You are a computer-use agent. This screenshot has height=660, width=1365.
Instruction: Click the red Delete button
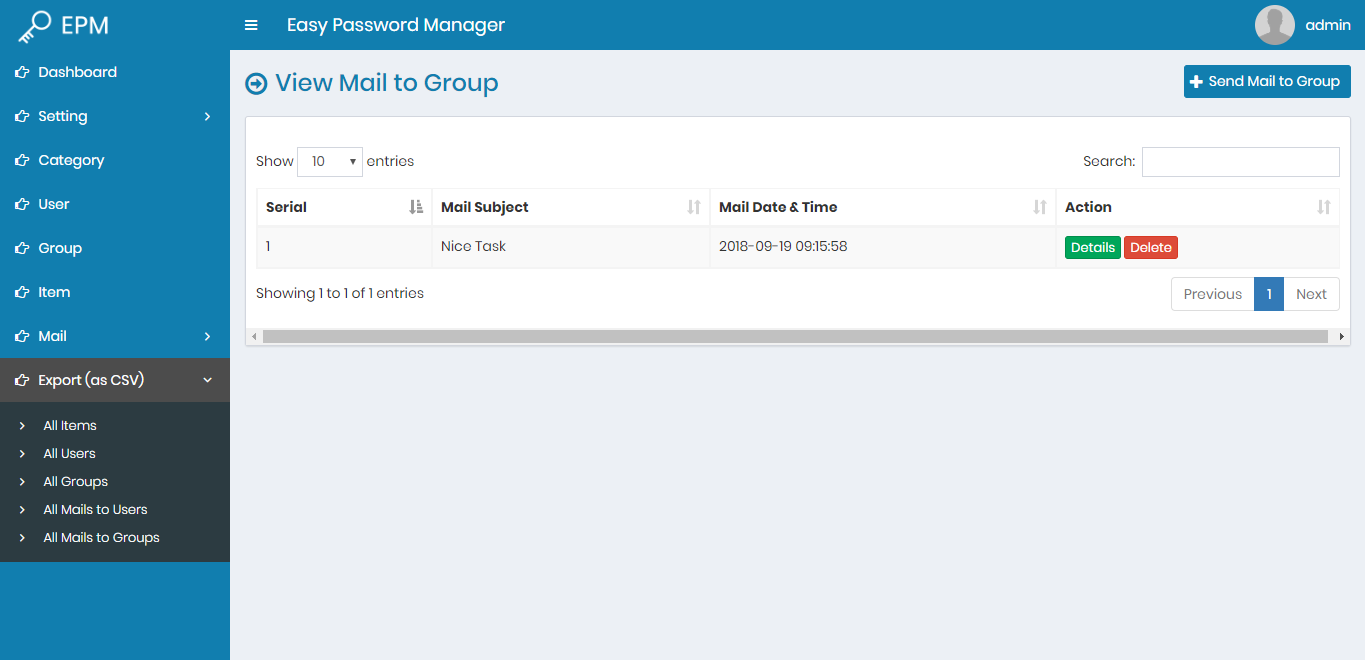click(x=1150, y=248)
